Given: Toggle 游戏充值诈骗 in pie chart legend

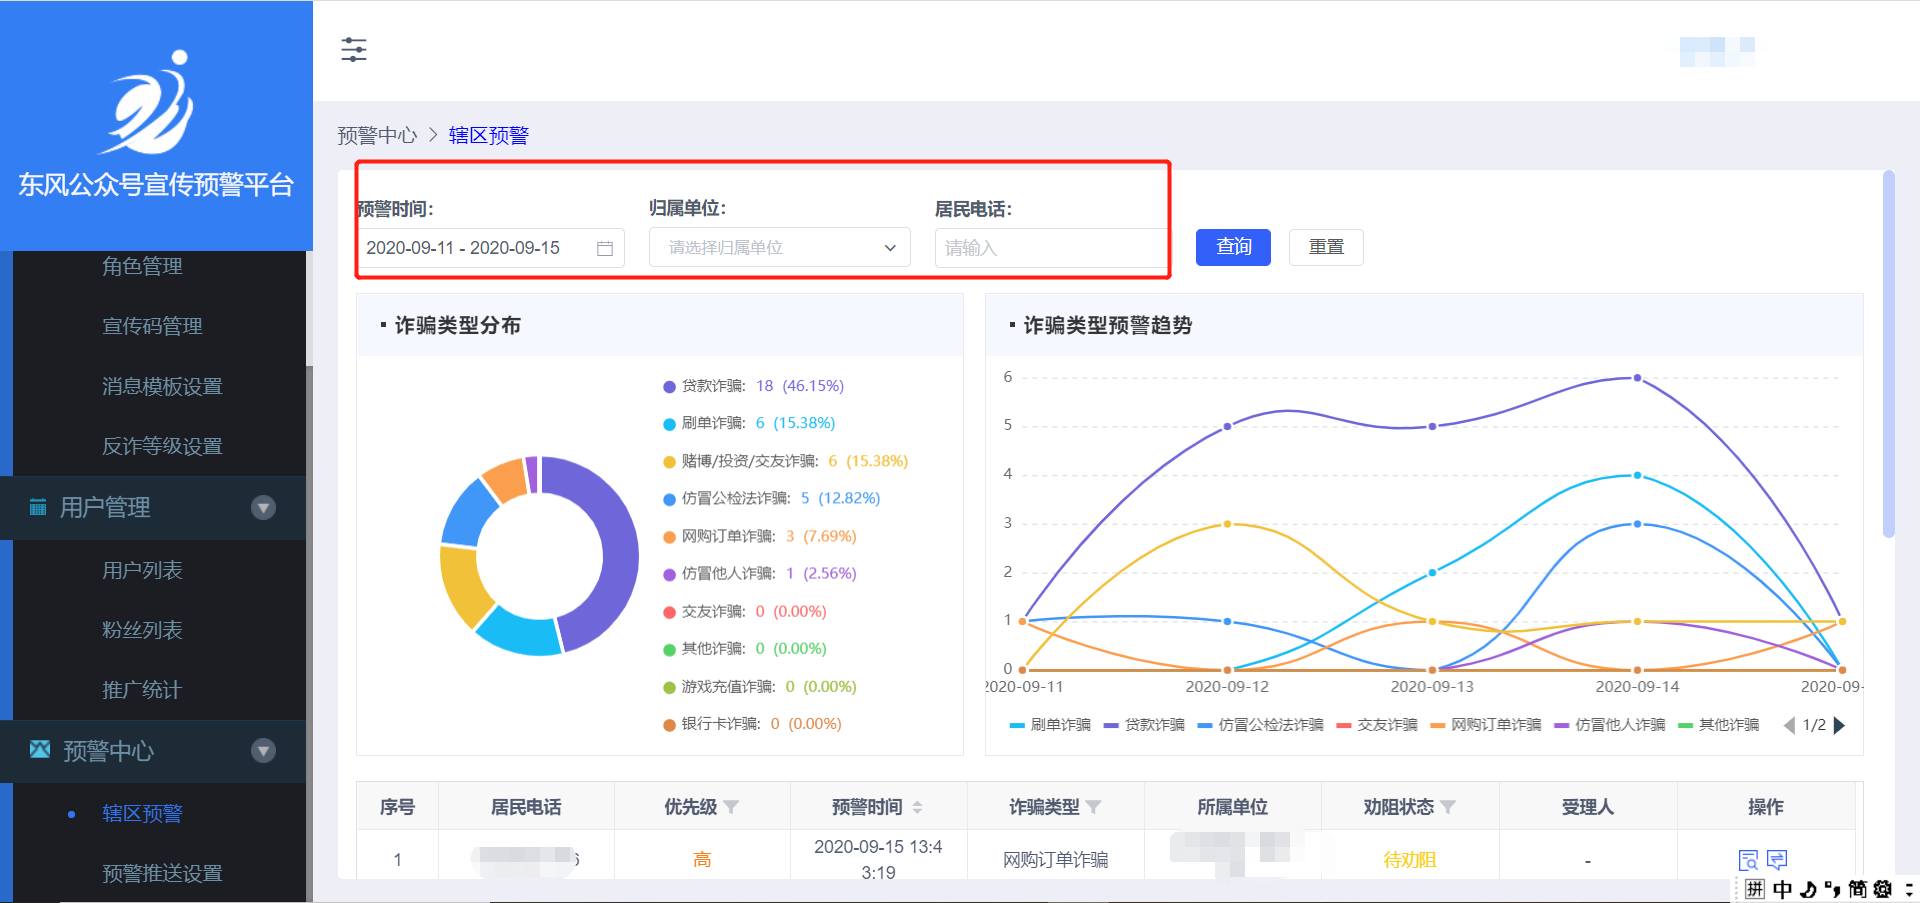Looking at the screenshot, I should 760,686.
